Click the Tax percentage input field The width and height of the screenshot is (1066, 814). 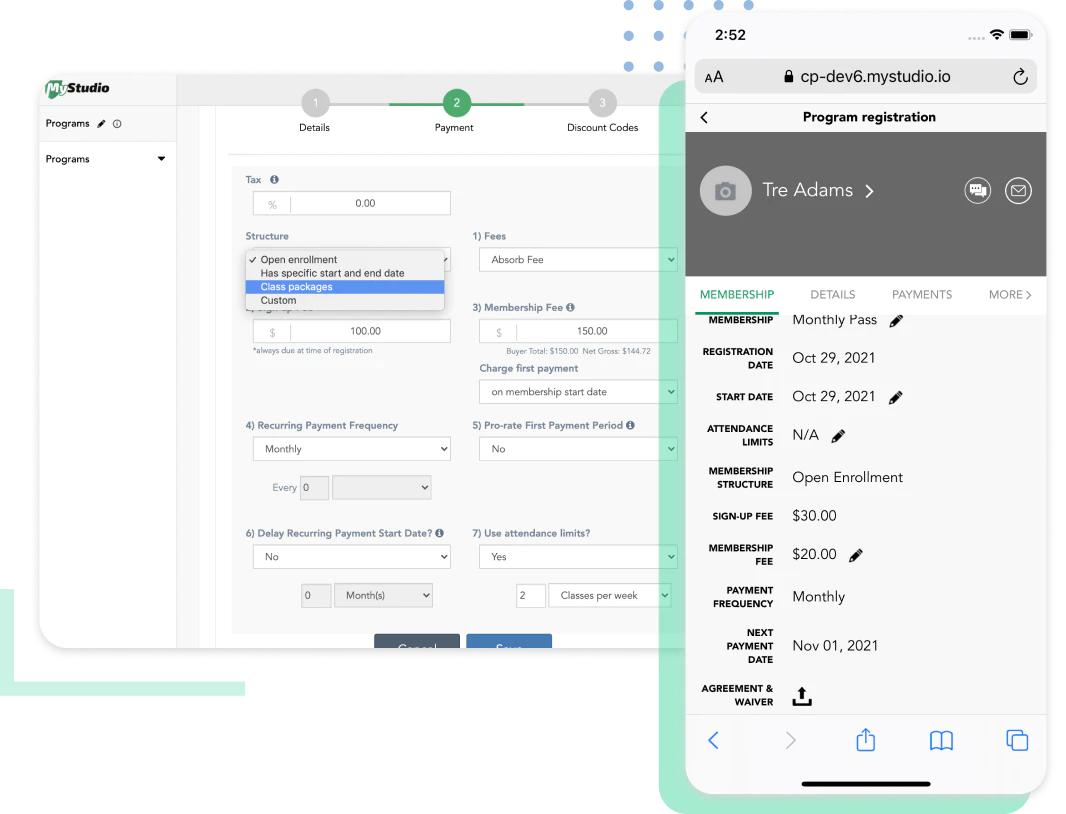[351, 203]
